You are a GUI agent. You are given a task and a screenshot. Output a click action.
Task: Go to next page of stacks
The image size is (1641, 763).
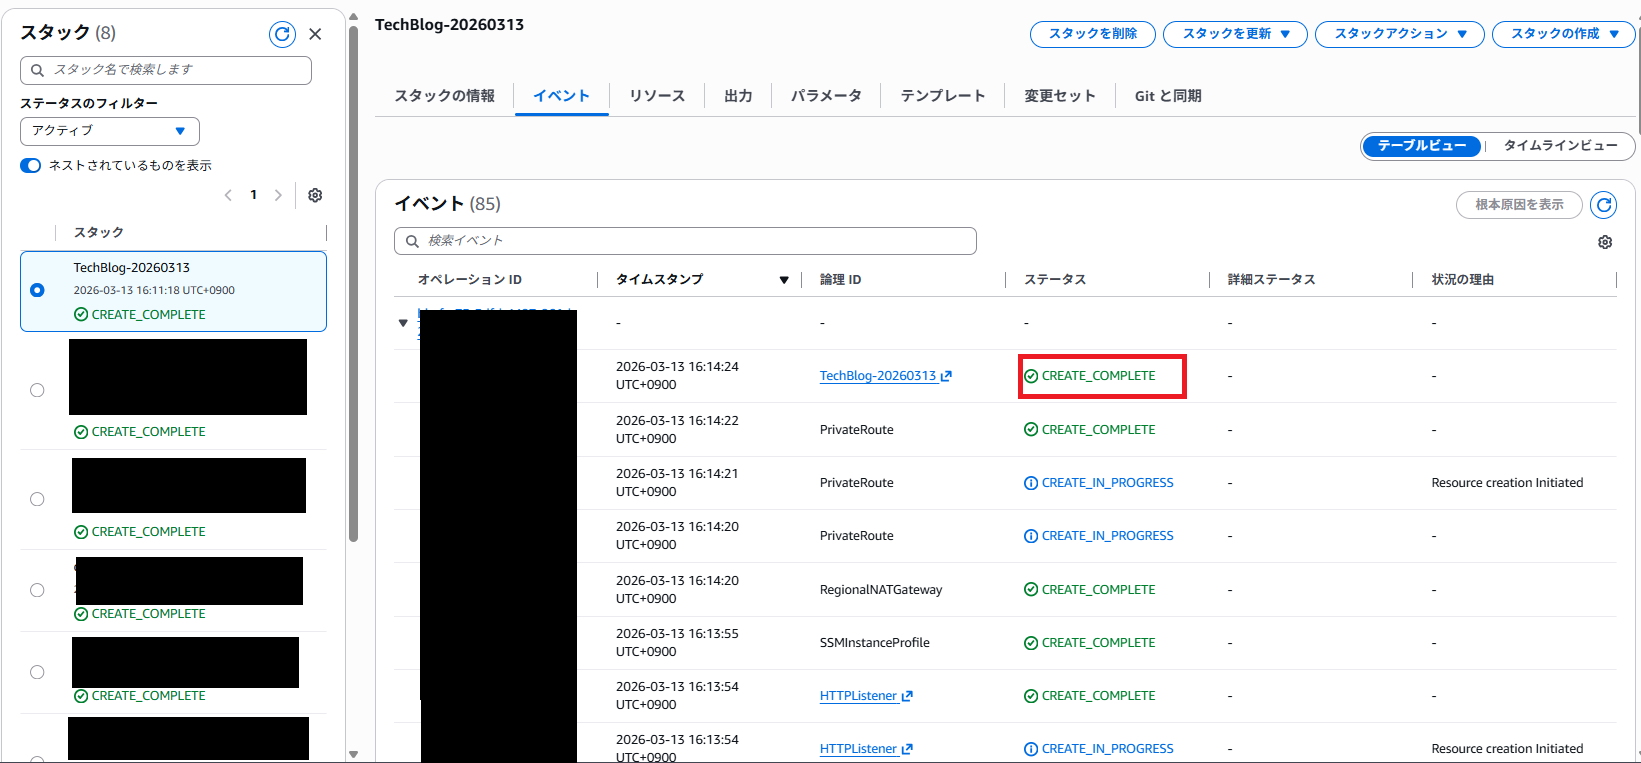(278, 195)
